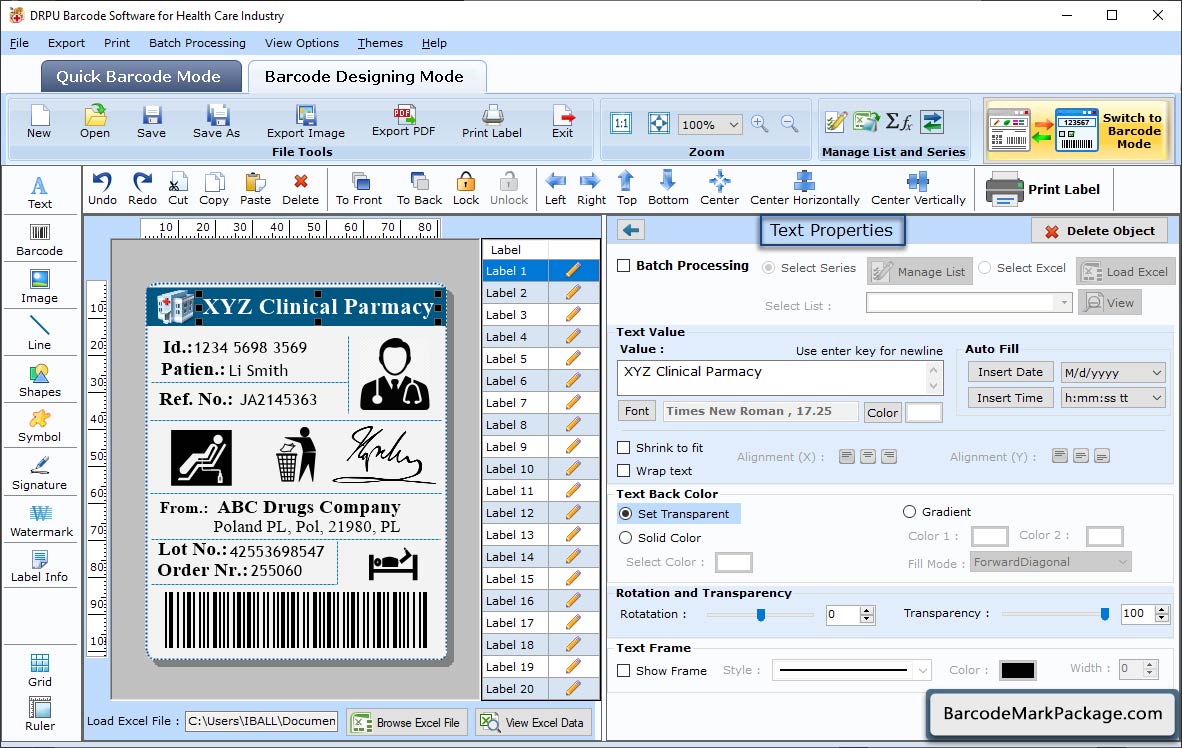
Task: Center object Vertically
Action: pos(918,189)
